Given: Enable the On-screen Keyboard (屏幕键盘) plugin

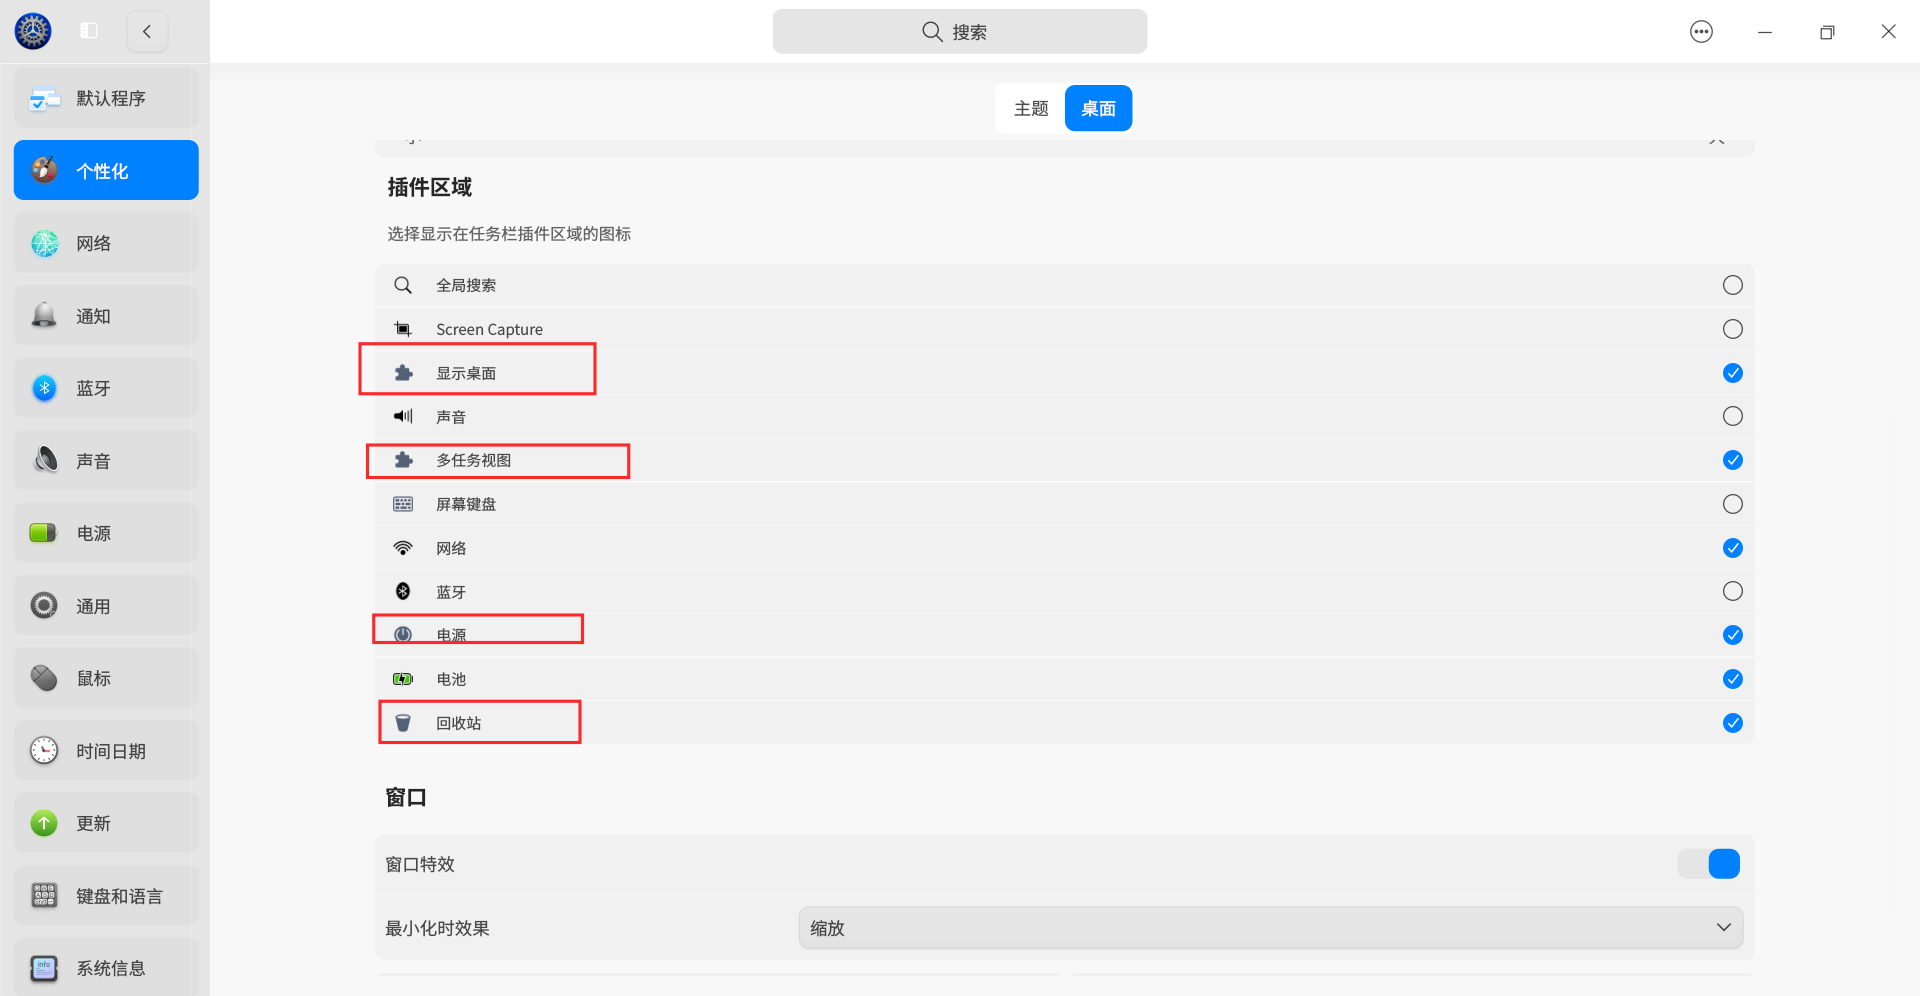Looking at the screenshot, I should [1733, 504].
